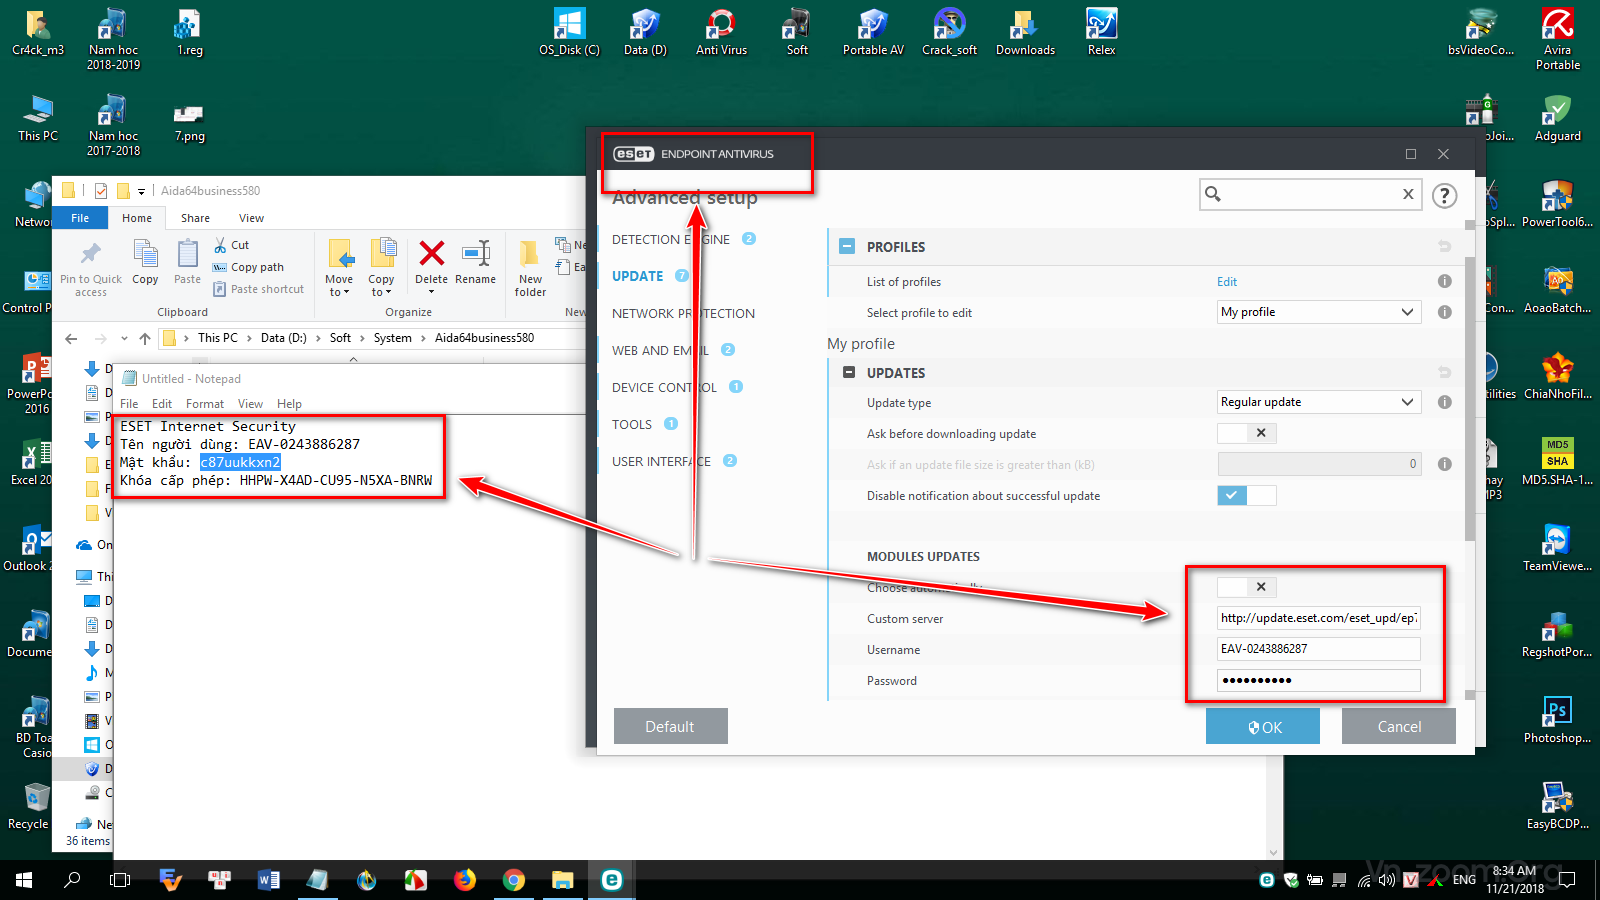Open the Select profile to edit dropdown
1600x900 pixels.
click(1318, 312)
